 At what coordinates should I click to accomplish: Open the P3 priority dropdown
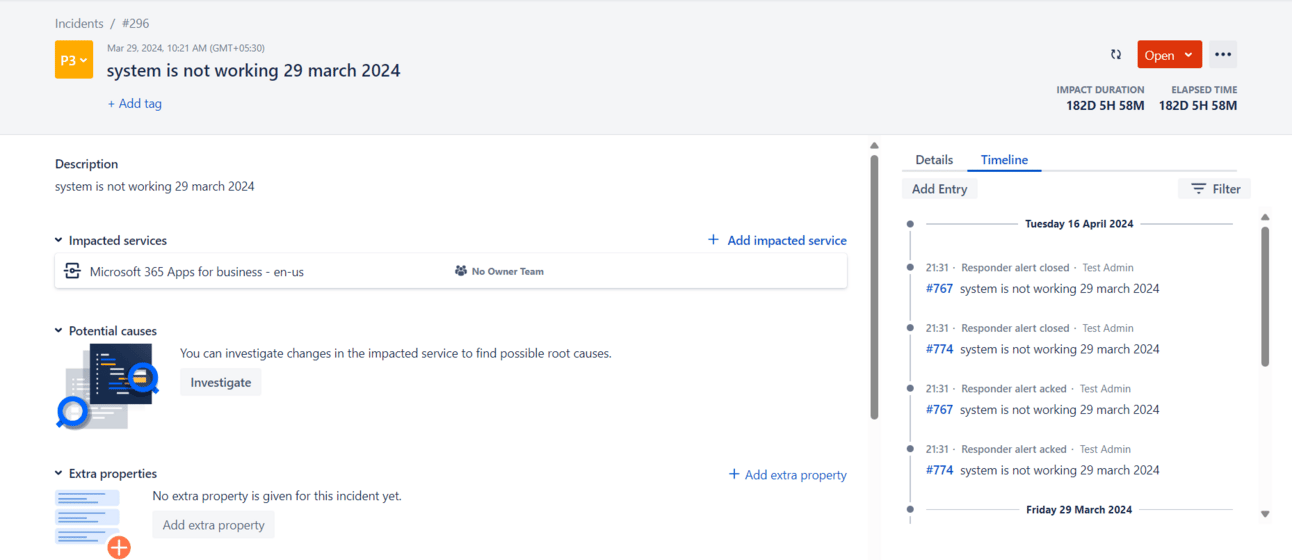74,60
